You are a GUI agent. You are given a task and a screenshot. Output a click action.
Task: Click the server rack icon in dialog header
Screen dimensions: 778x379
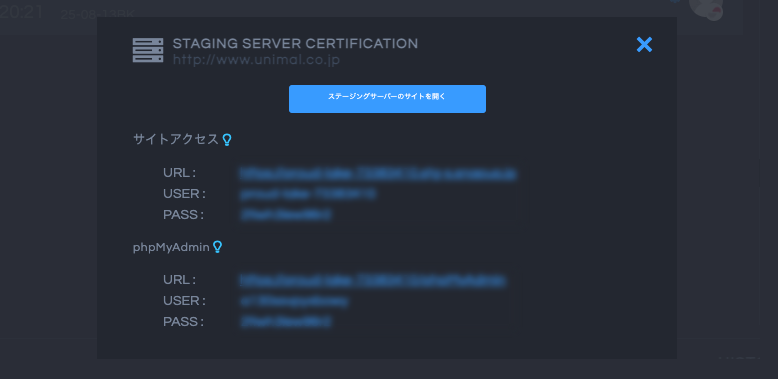pyautogui.click(x=148, y=50)
